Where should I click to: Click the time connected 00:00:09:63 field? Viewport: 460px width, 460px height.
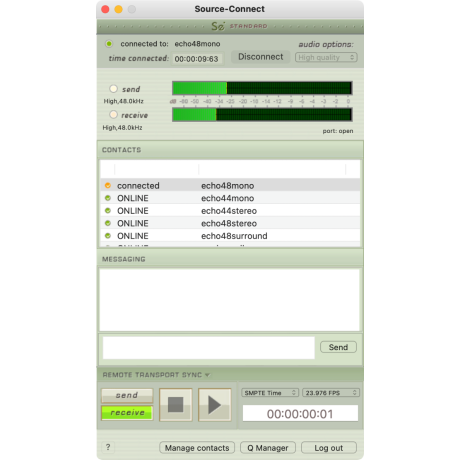(x=197, y=59)
